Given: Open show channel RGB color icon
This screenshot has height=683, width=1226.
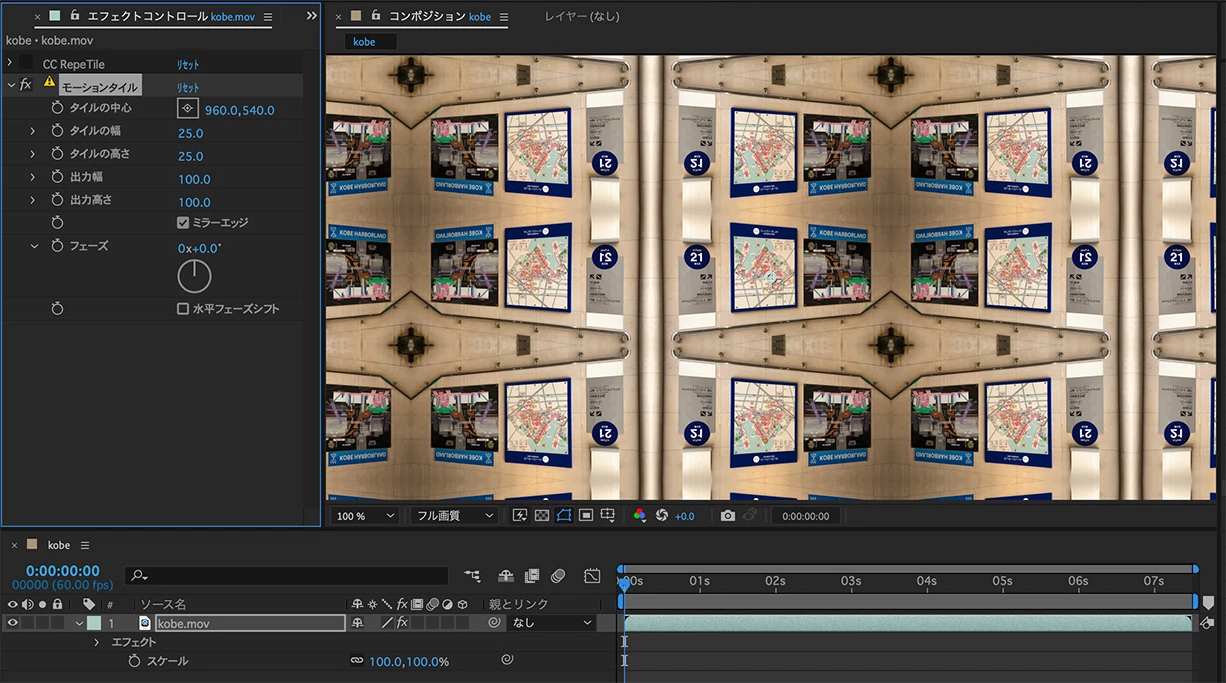Looking at the screenshot, I should coord(640,516).
